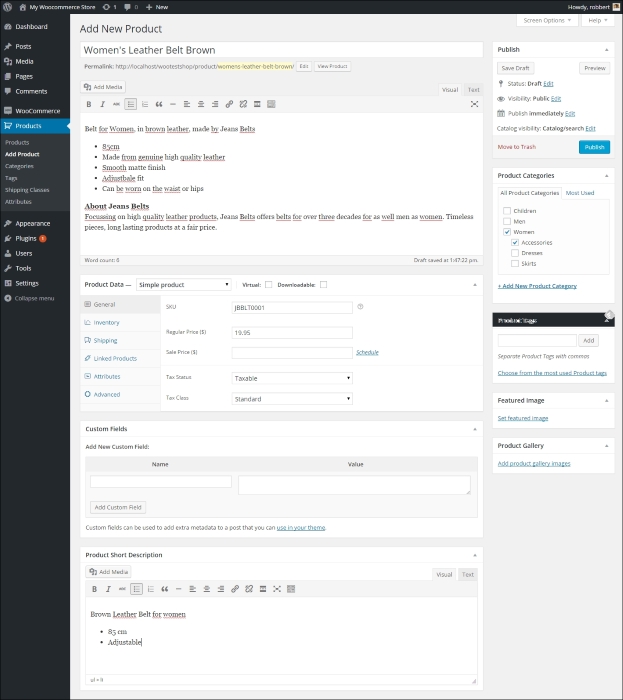Image resolution: width=623 pixels, height=700 pixels.
Task: Toggle numbered list in main description toolbar
Action: point(145,104)
